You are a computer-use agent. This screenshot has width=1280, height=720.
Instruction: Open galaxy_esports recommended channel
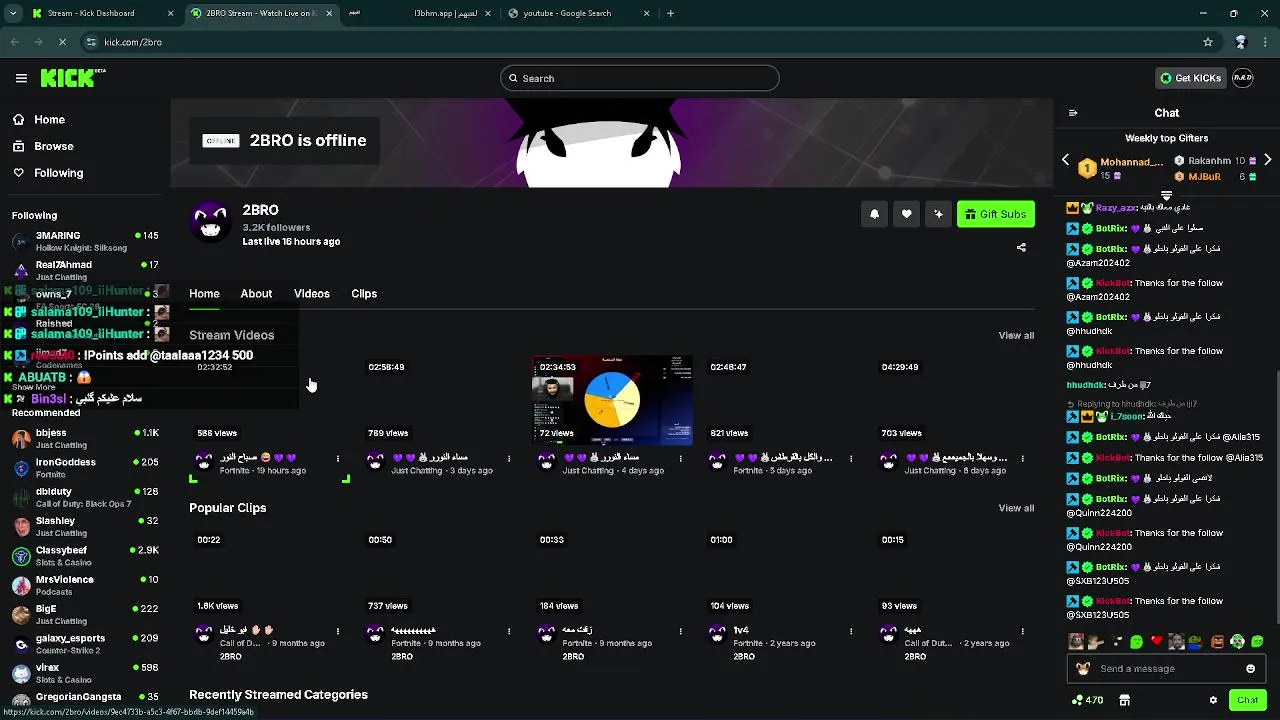tap(85, 644)
